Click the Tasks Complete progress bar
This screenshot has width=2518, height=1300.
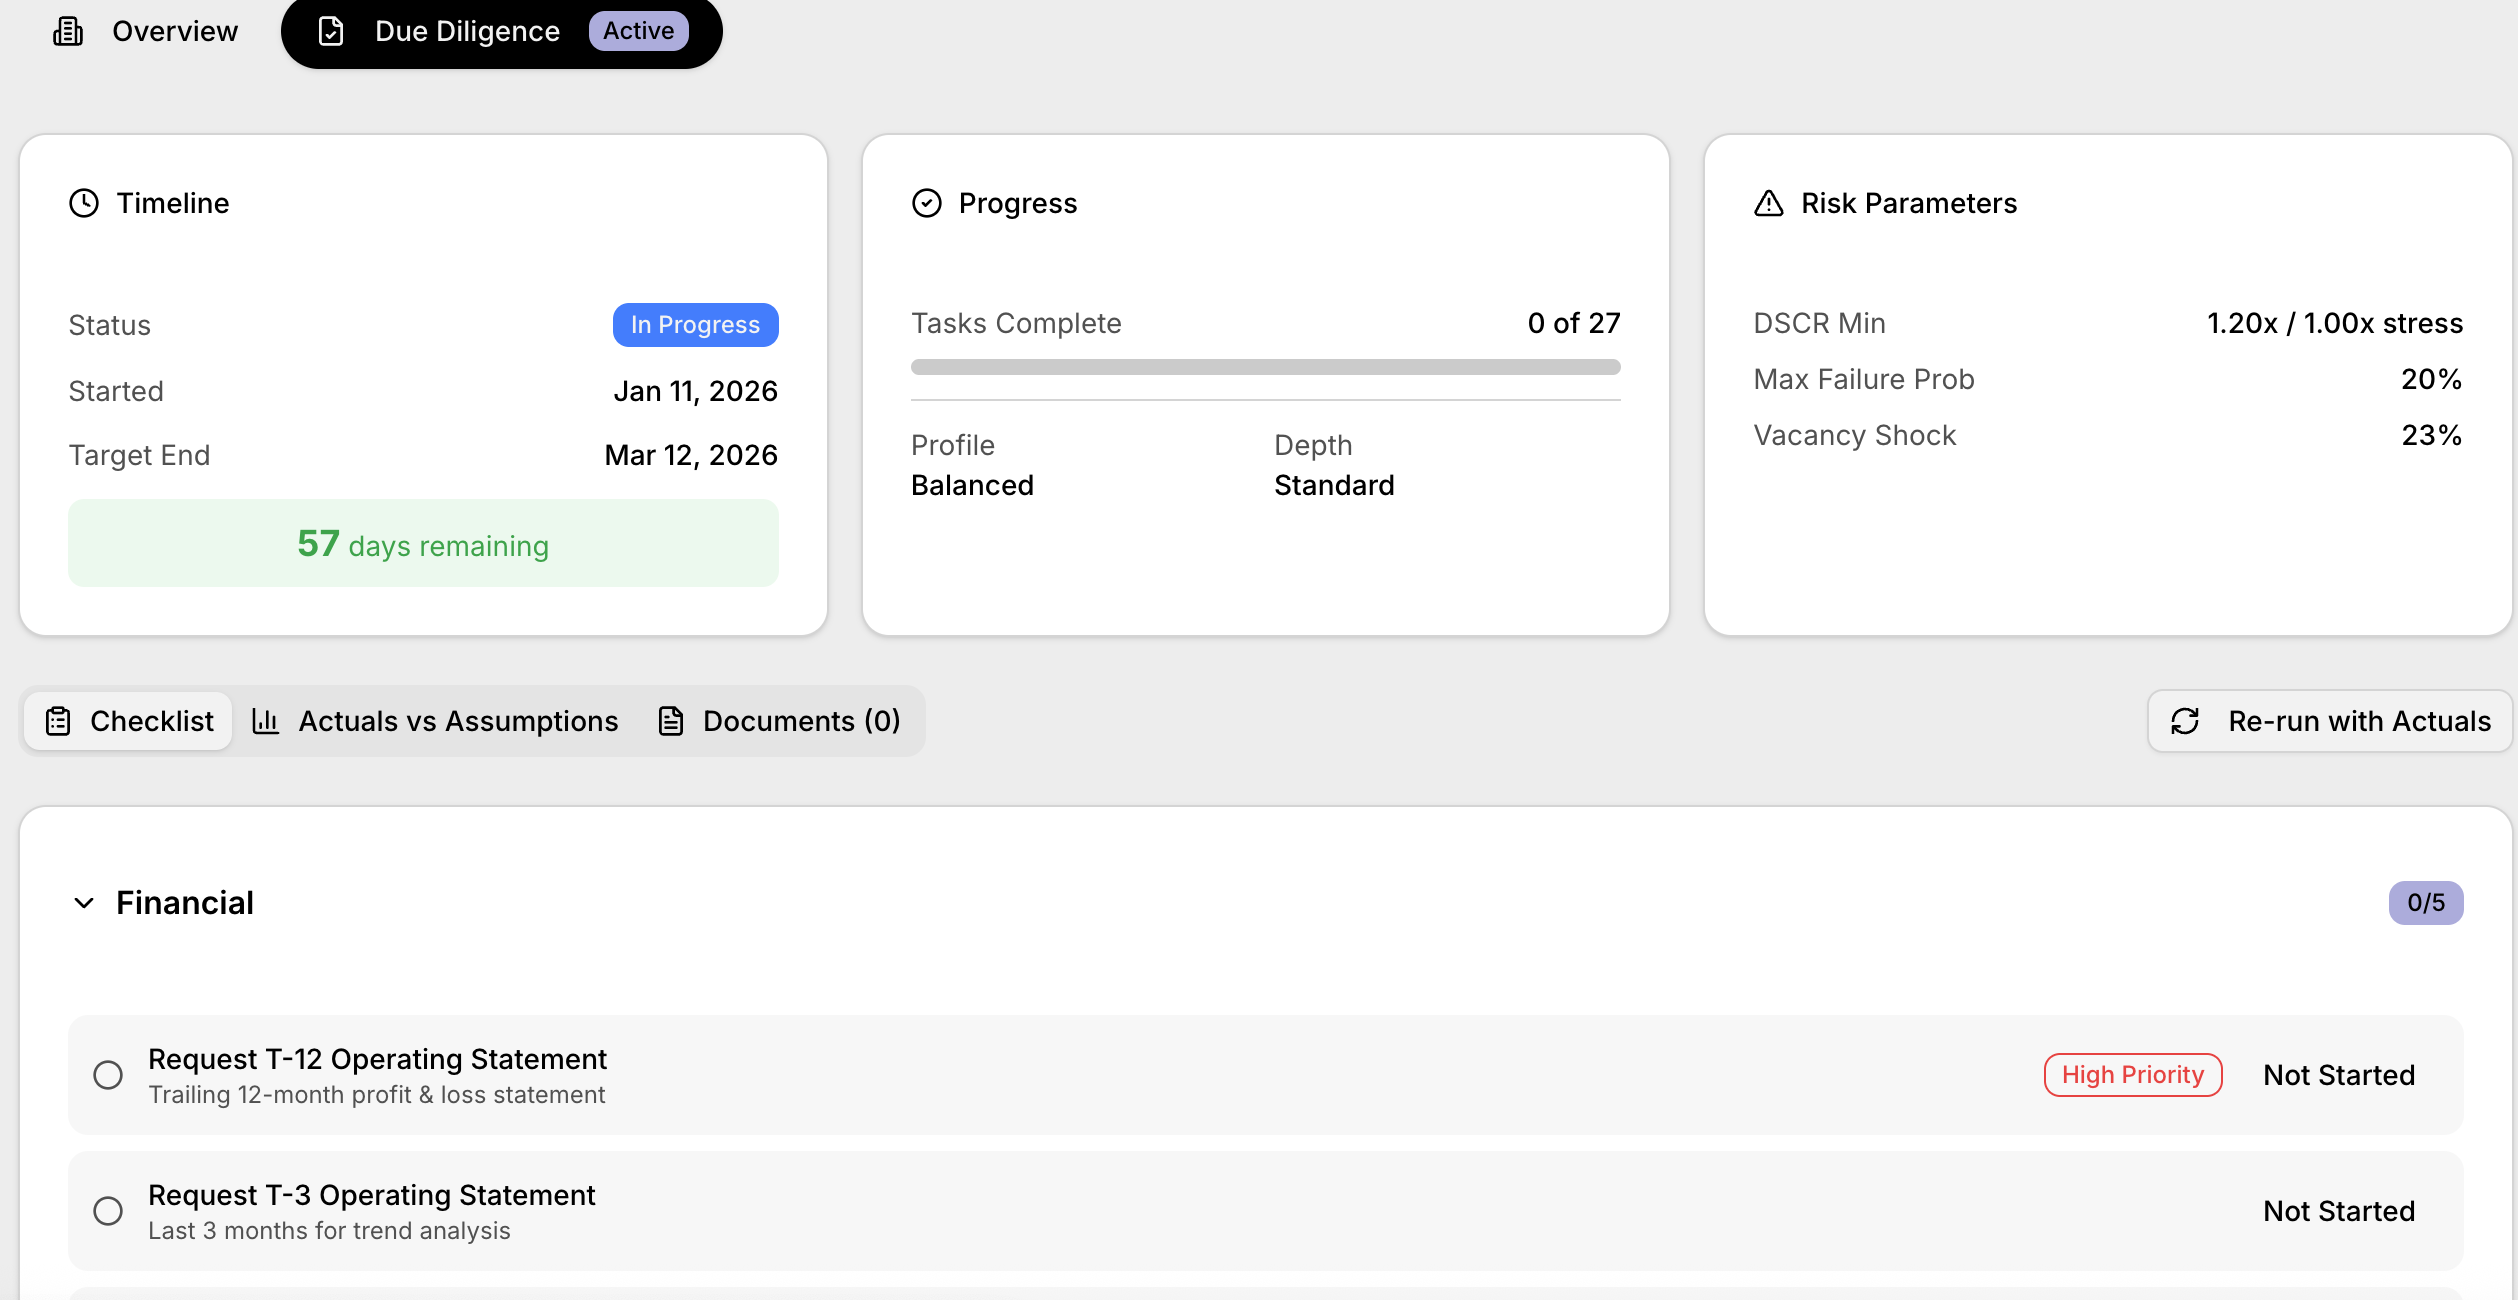pyautogui.click(x=1264, y=367)
